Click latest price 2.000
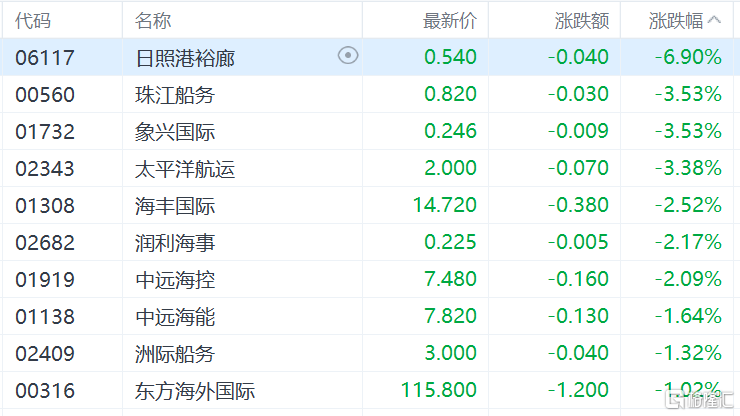The width and height of the screenshot is (740, 416). pyautogui.click(x=450, y=168)
